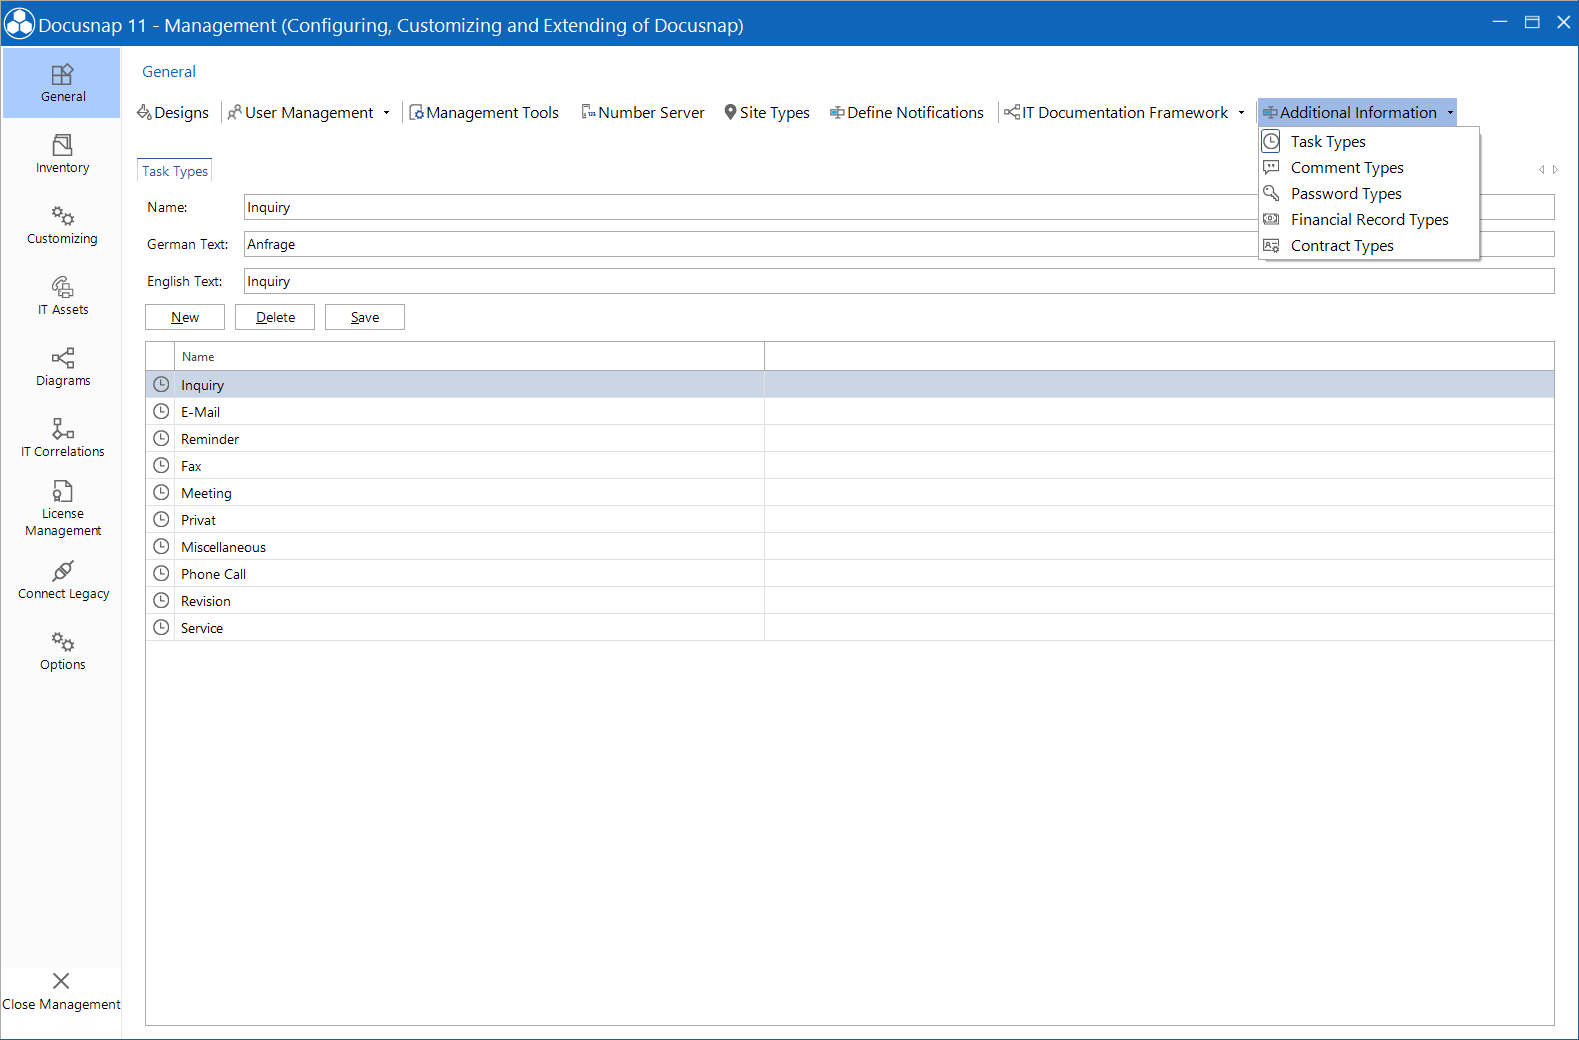Click clock icon of Phone Call row
Viewport: 1579px width, 1040px height.
tap(161, 573)
